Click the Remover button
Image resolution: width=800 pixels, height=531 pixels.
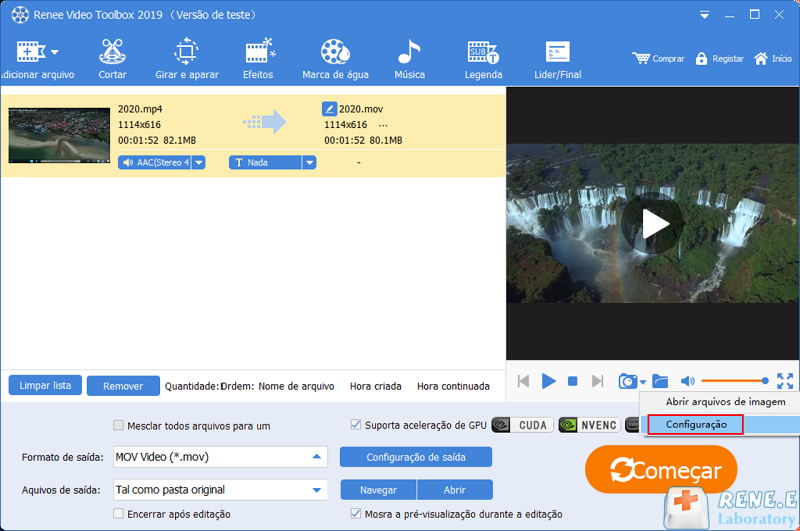[x=123, y=386]
